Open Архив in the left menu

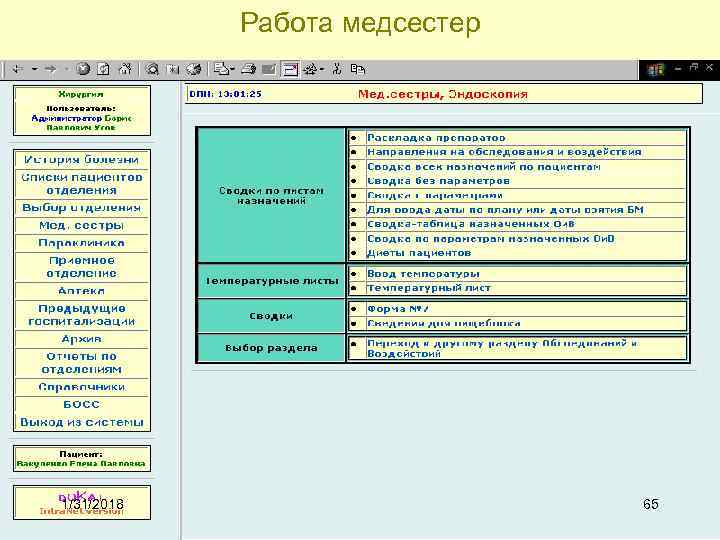coord(82,339)
